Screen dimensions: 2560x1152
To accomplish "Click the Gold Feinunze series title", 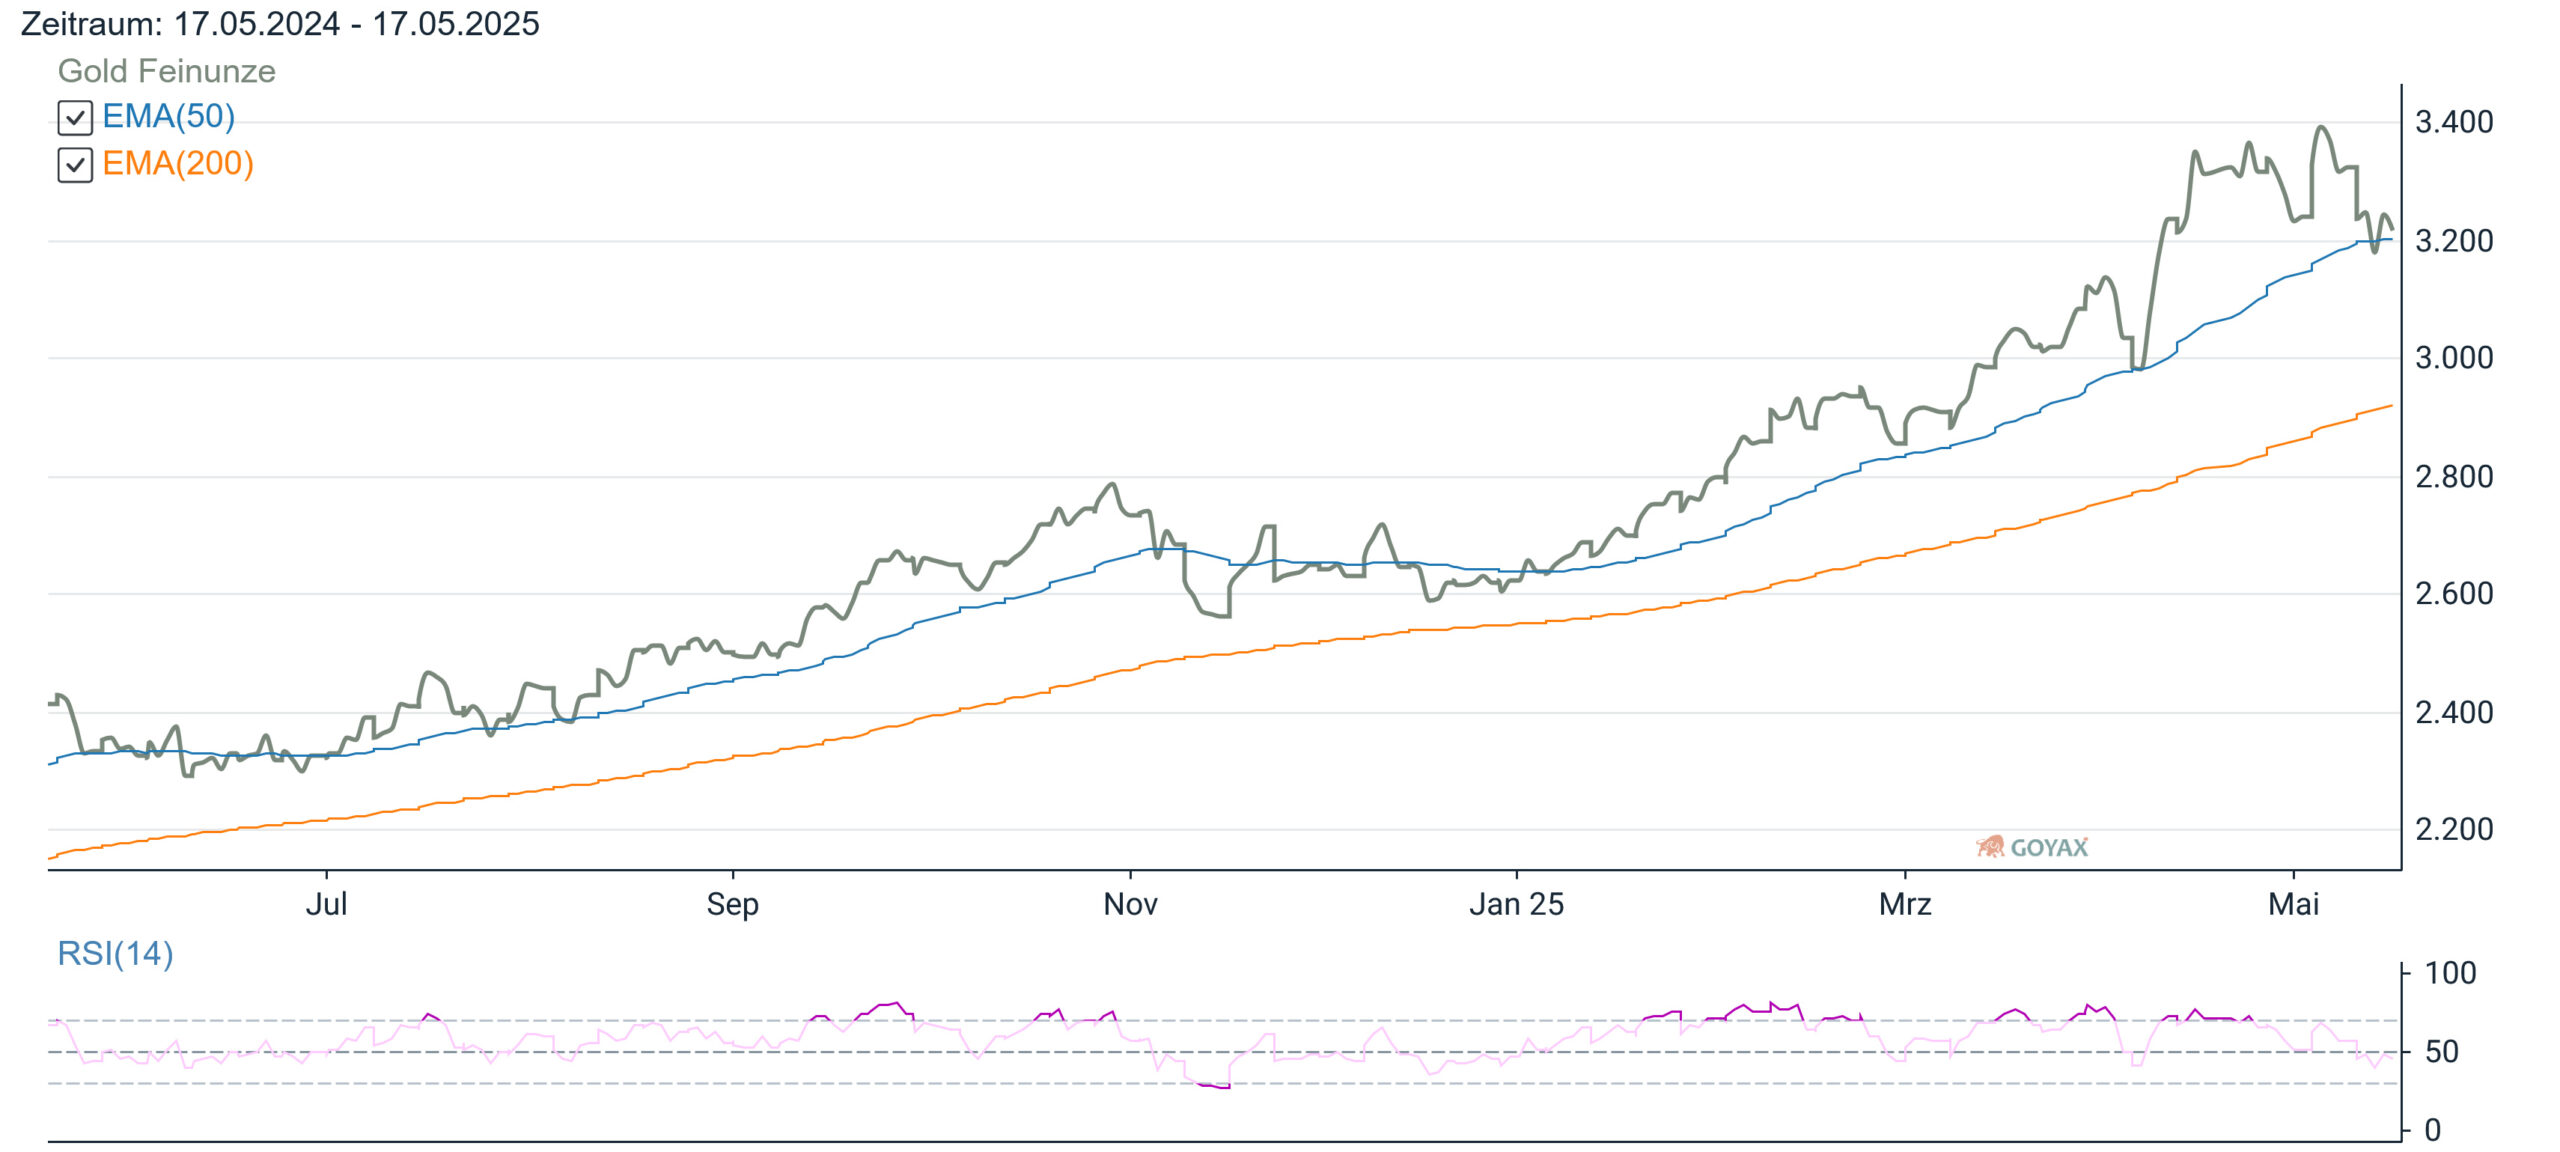I will tap(166, 71).
